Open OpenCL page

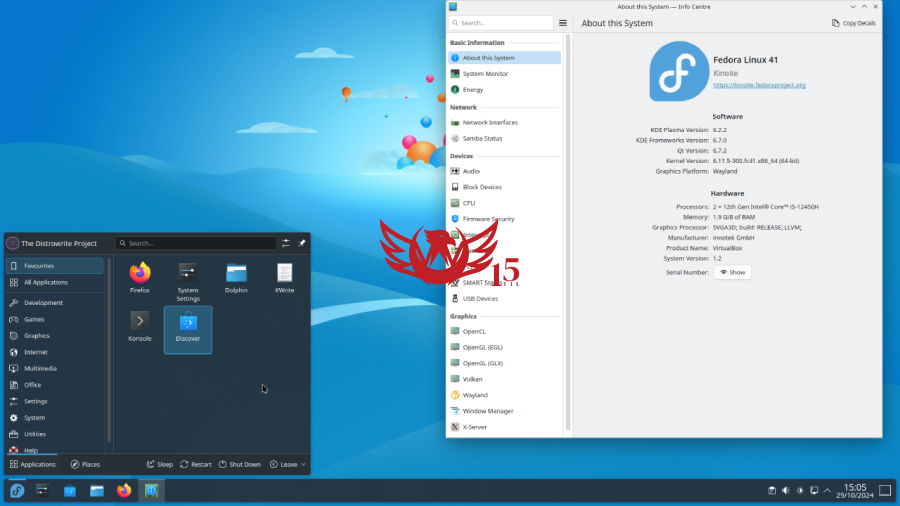coord(505,331)
